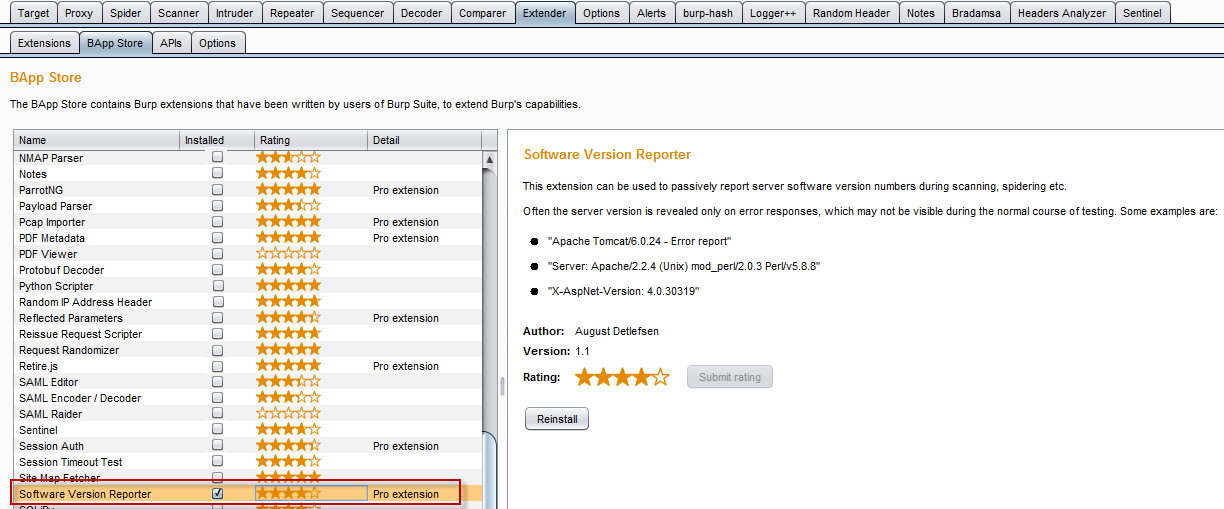Open the top-level Options tab
This screenshot has width=1224, height=509.
tap(602, 13)
